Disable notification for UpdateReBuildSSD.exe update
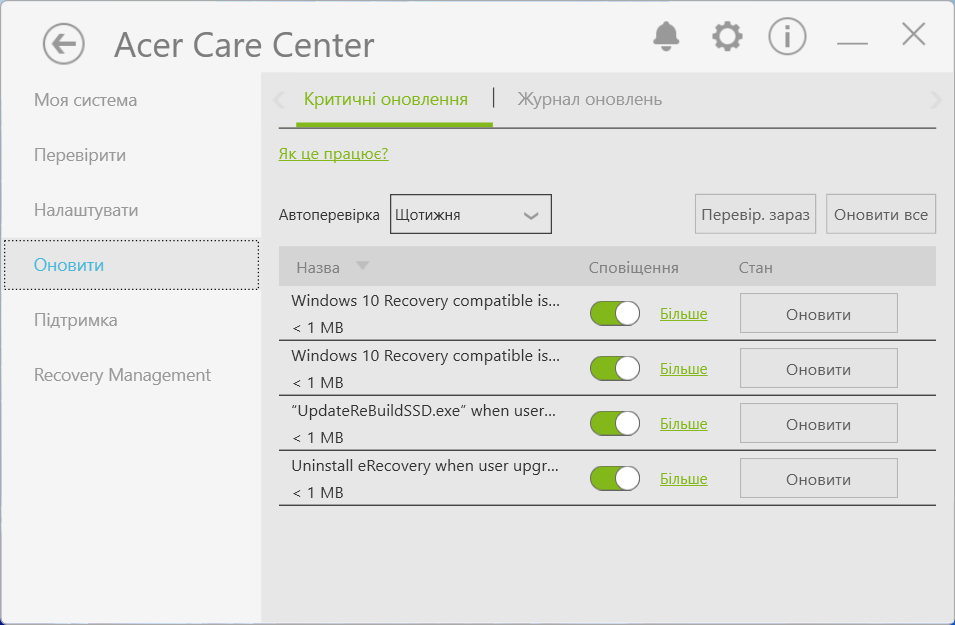955x625 pixels. [615, 424]
